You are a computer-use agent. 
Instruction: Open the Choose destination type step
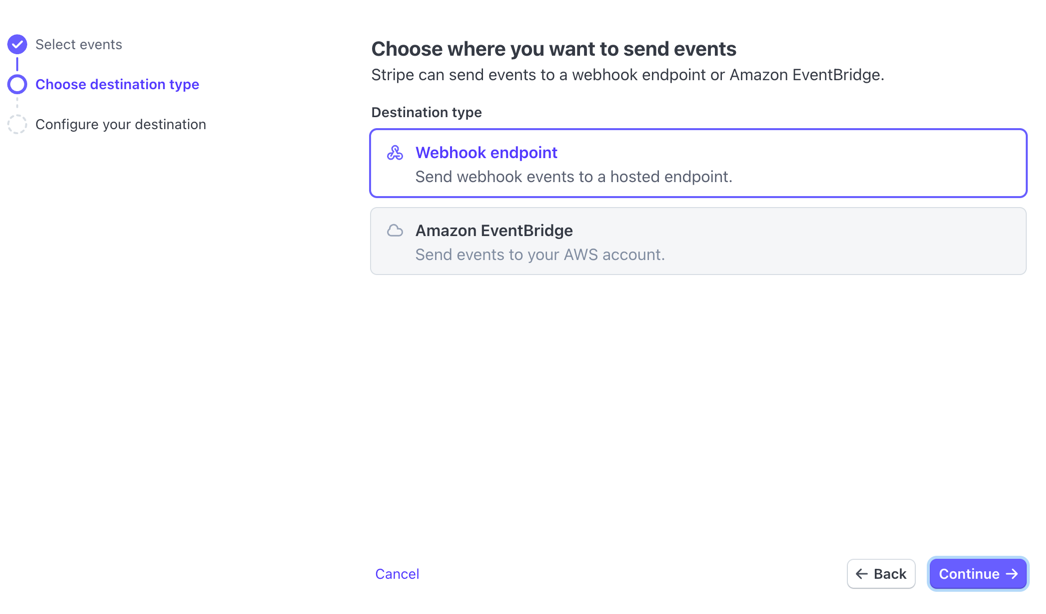click(117, 84)
